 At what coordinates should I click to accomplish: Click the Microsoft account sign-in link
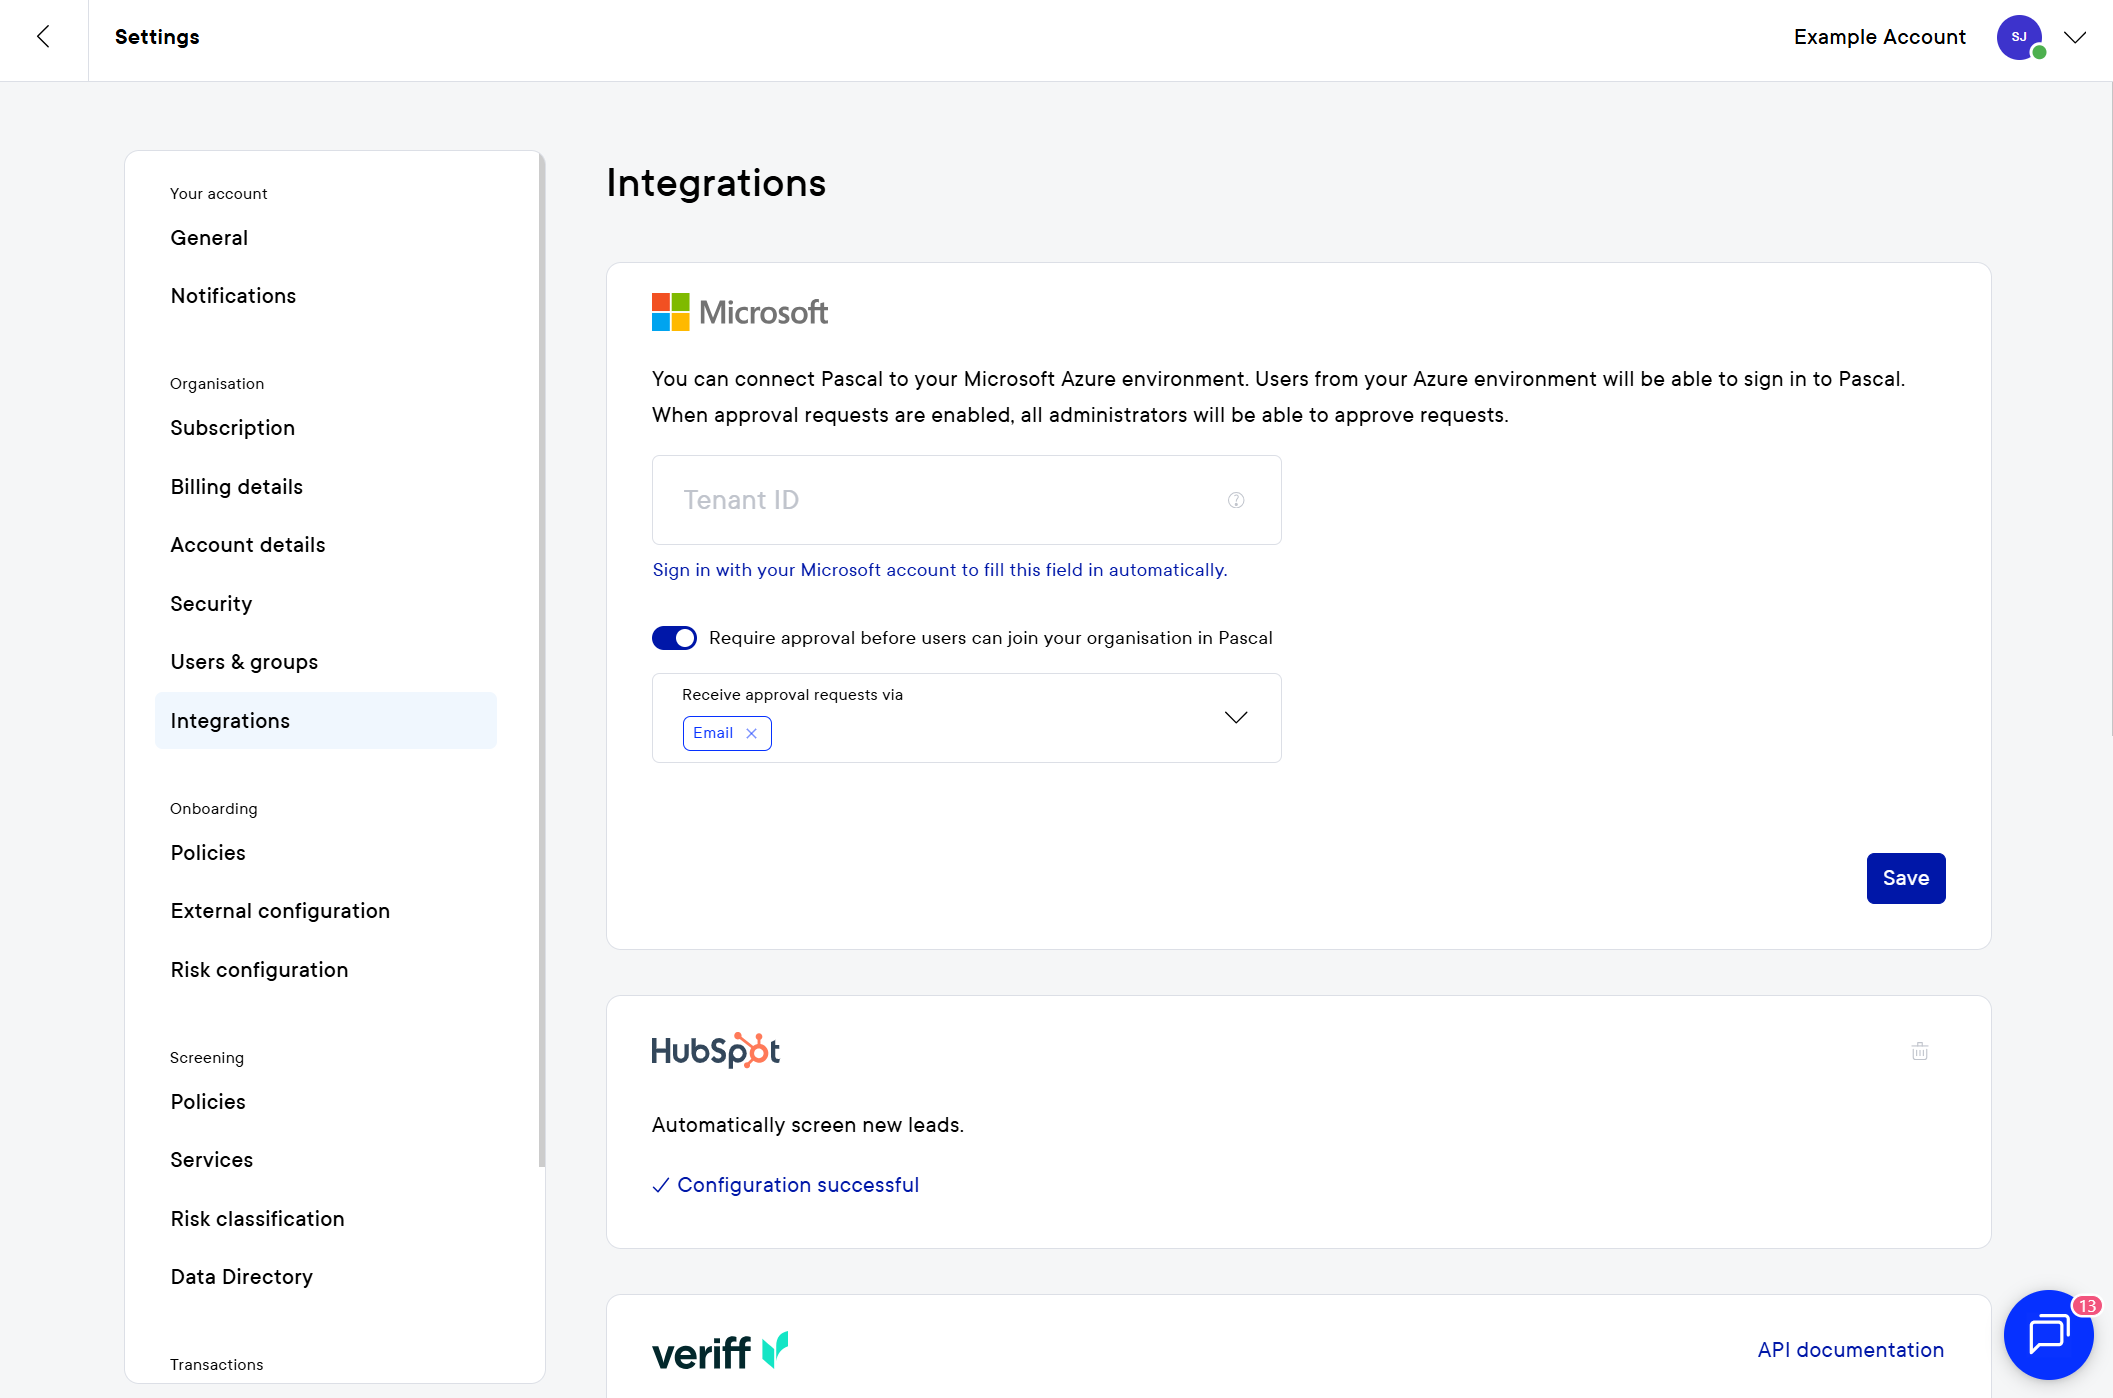[x=939, y=570]
